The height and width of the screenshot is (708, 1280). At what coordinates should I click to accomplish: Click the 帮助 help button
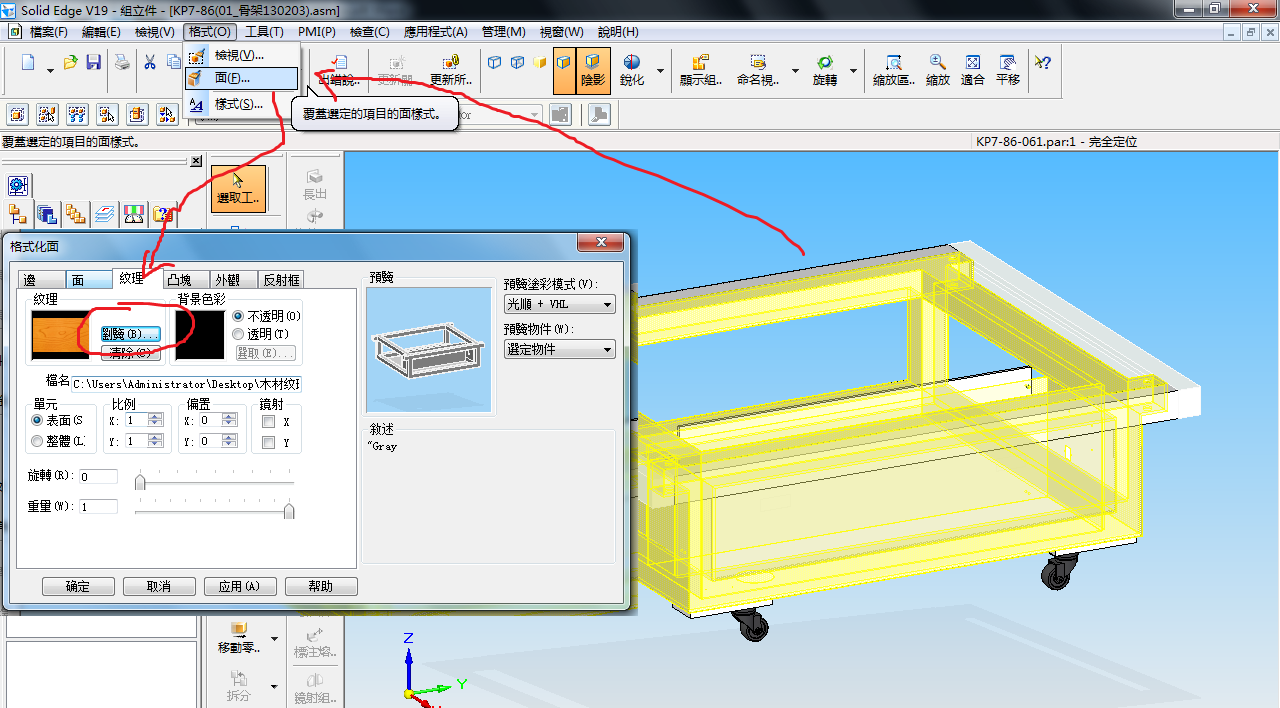(x=321, y=587)
